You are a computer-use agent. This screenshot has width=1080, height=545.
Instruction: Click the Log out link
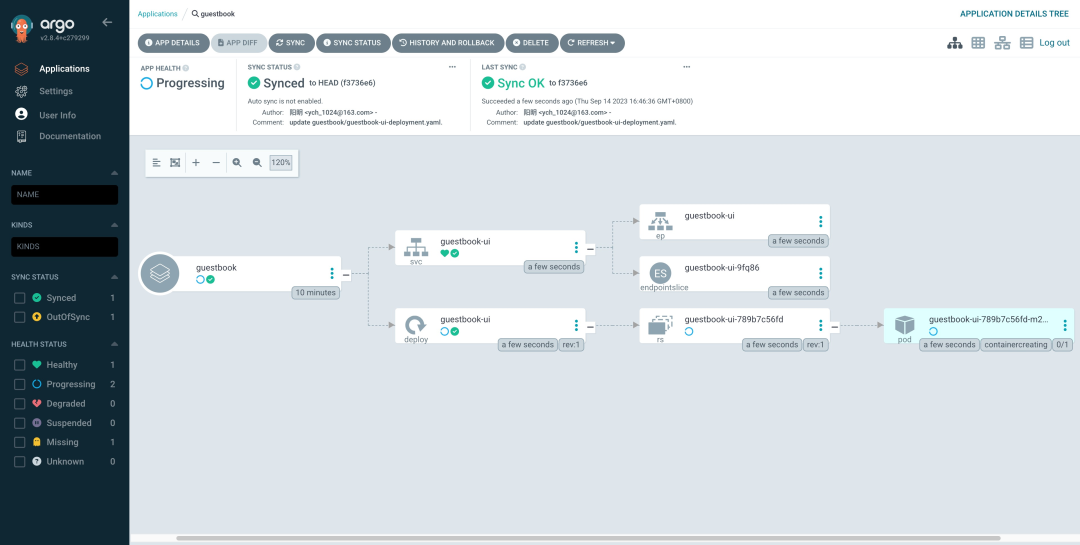[1055, 43]
